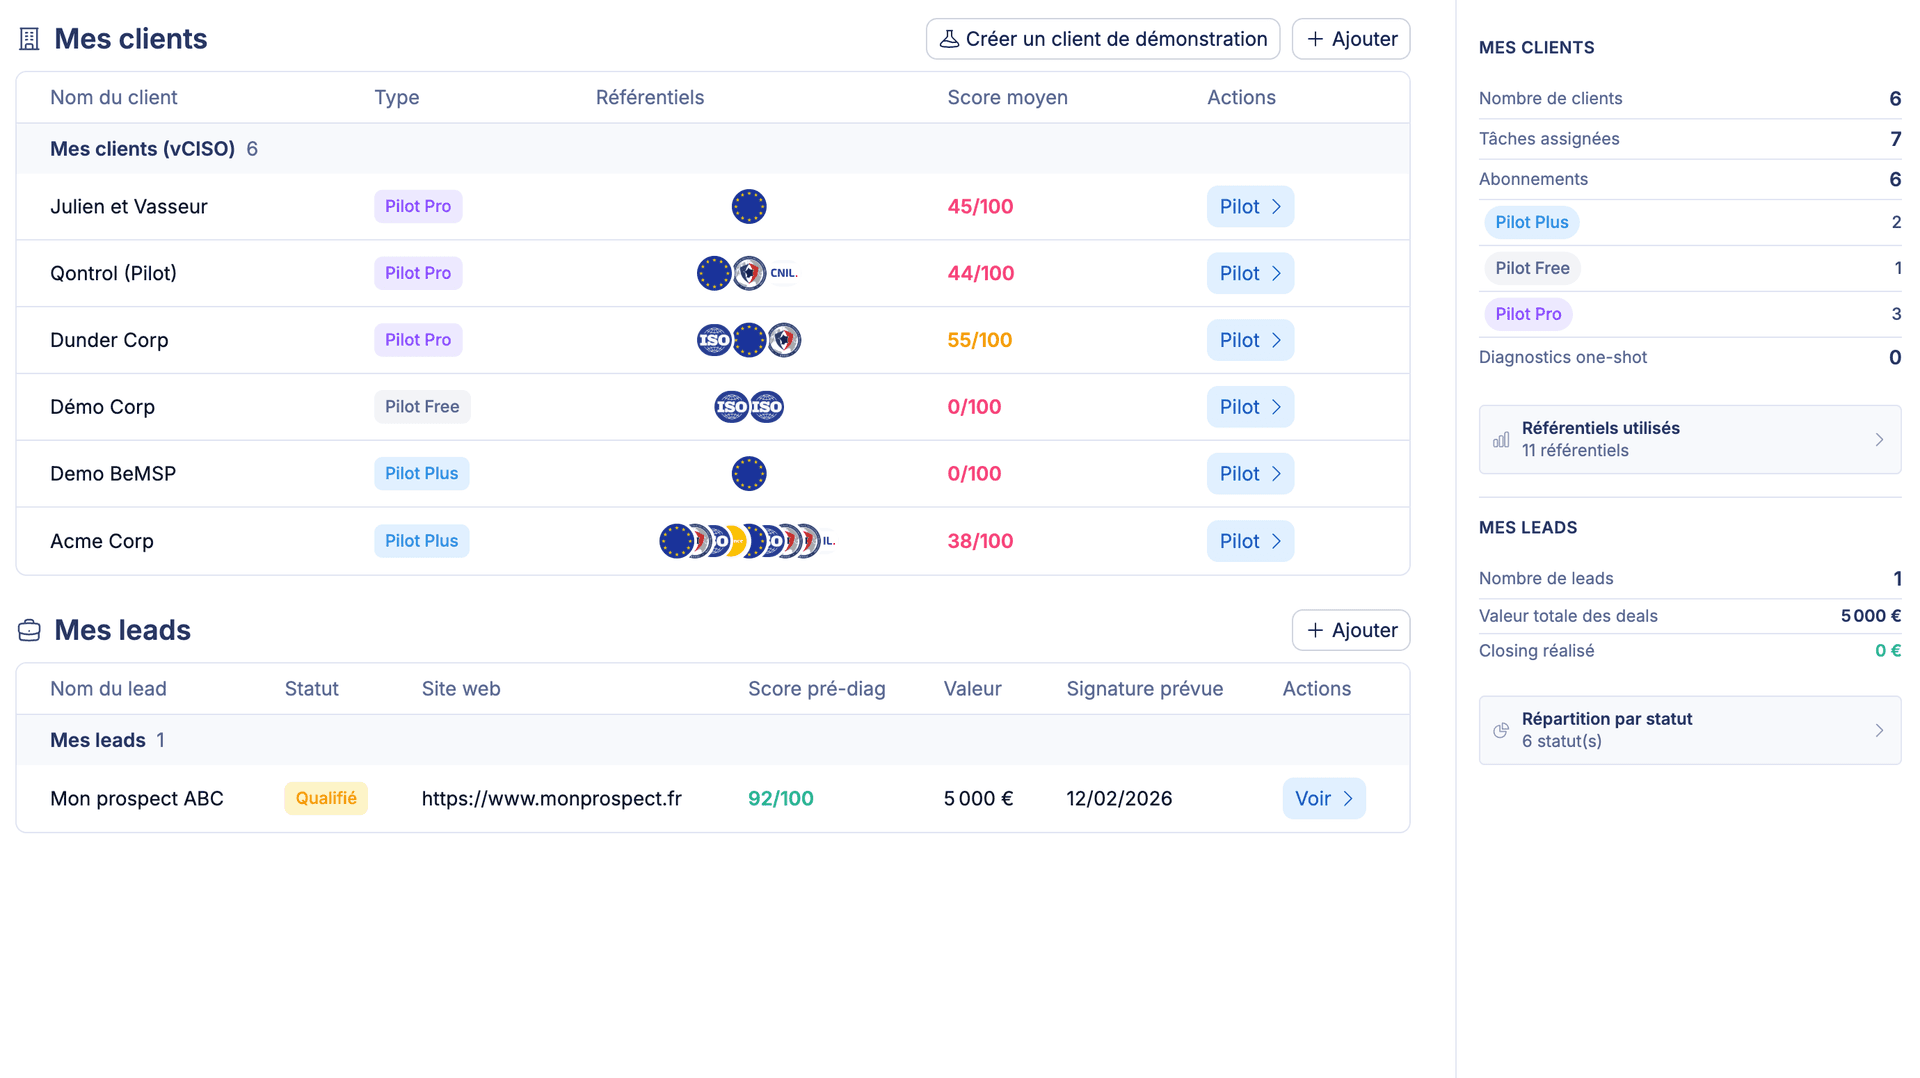Click first ISO badge in Démo Corp row

pos(731,407)
